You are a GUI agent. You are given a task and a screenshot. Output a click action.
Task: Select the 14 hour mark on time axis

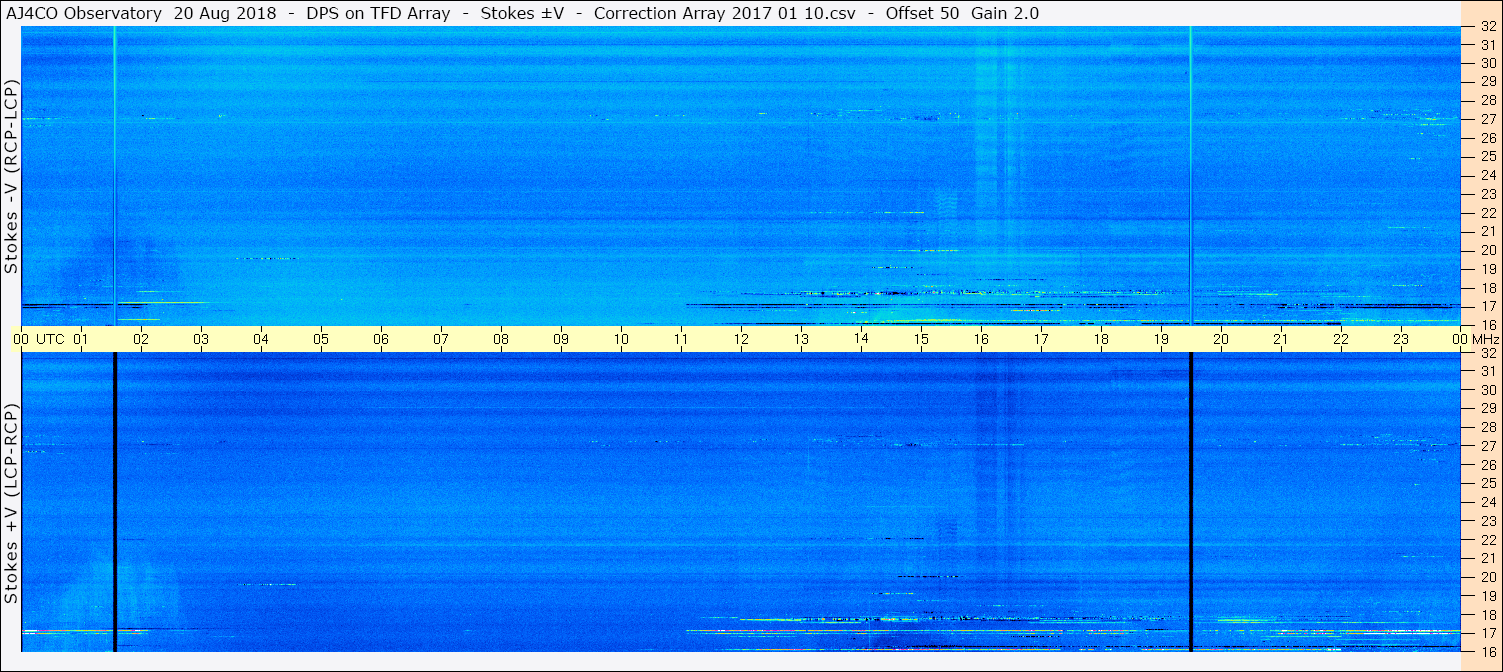(861, 339)
